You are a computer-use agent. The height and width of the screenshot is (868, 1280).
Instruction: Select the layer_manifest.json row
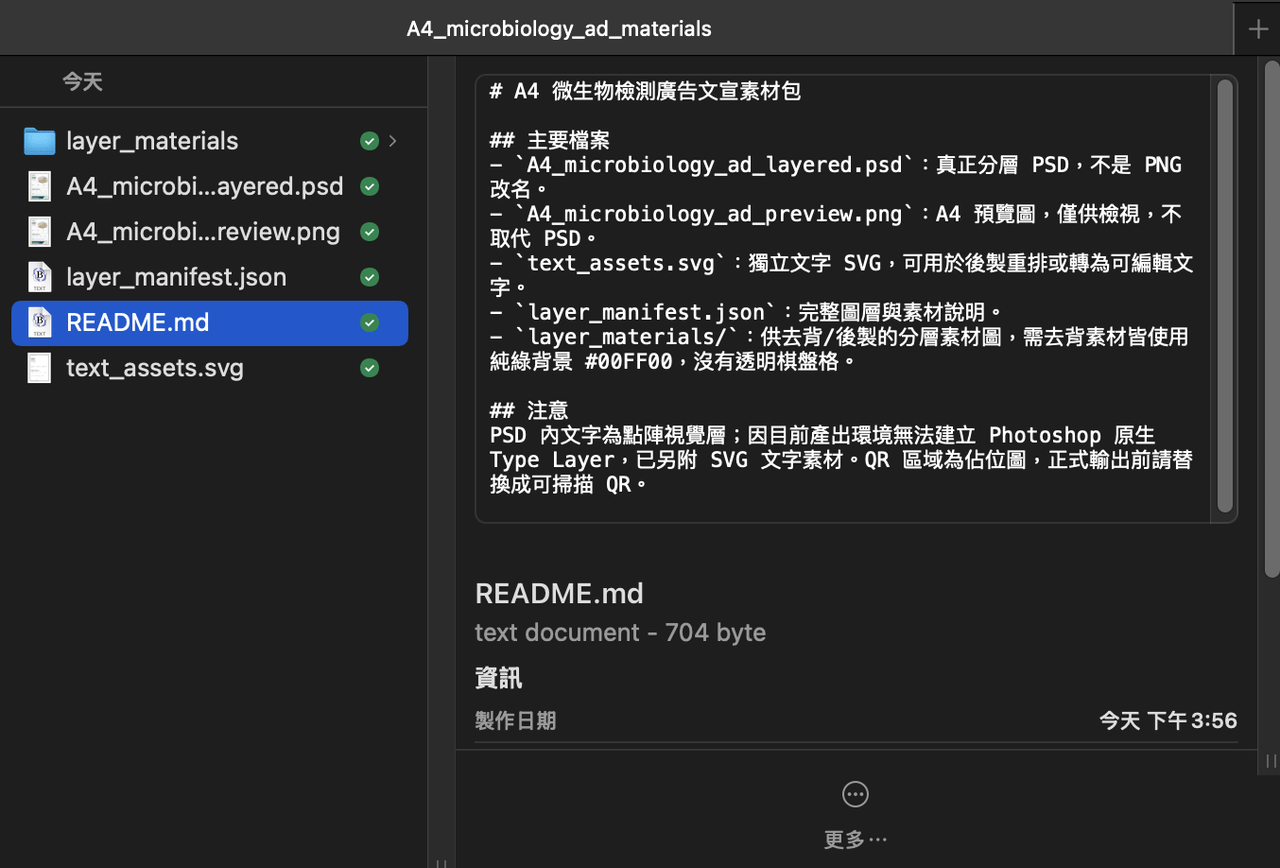coord(210,277)
